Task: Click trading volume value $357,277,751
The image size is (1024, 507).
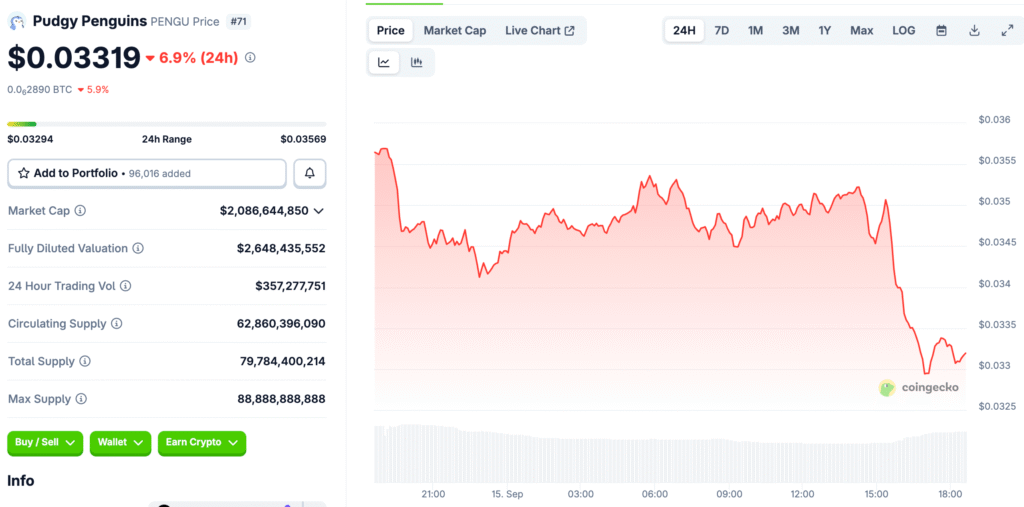Action: [x=291, y=286]
